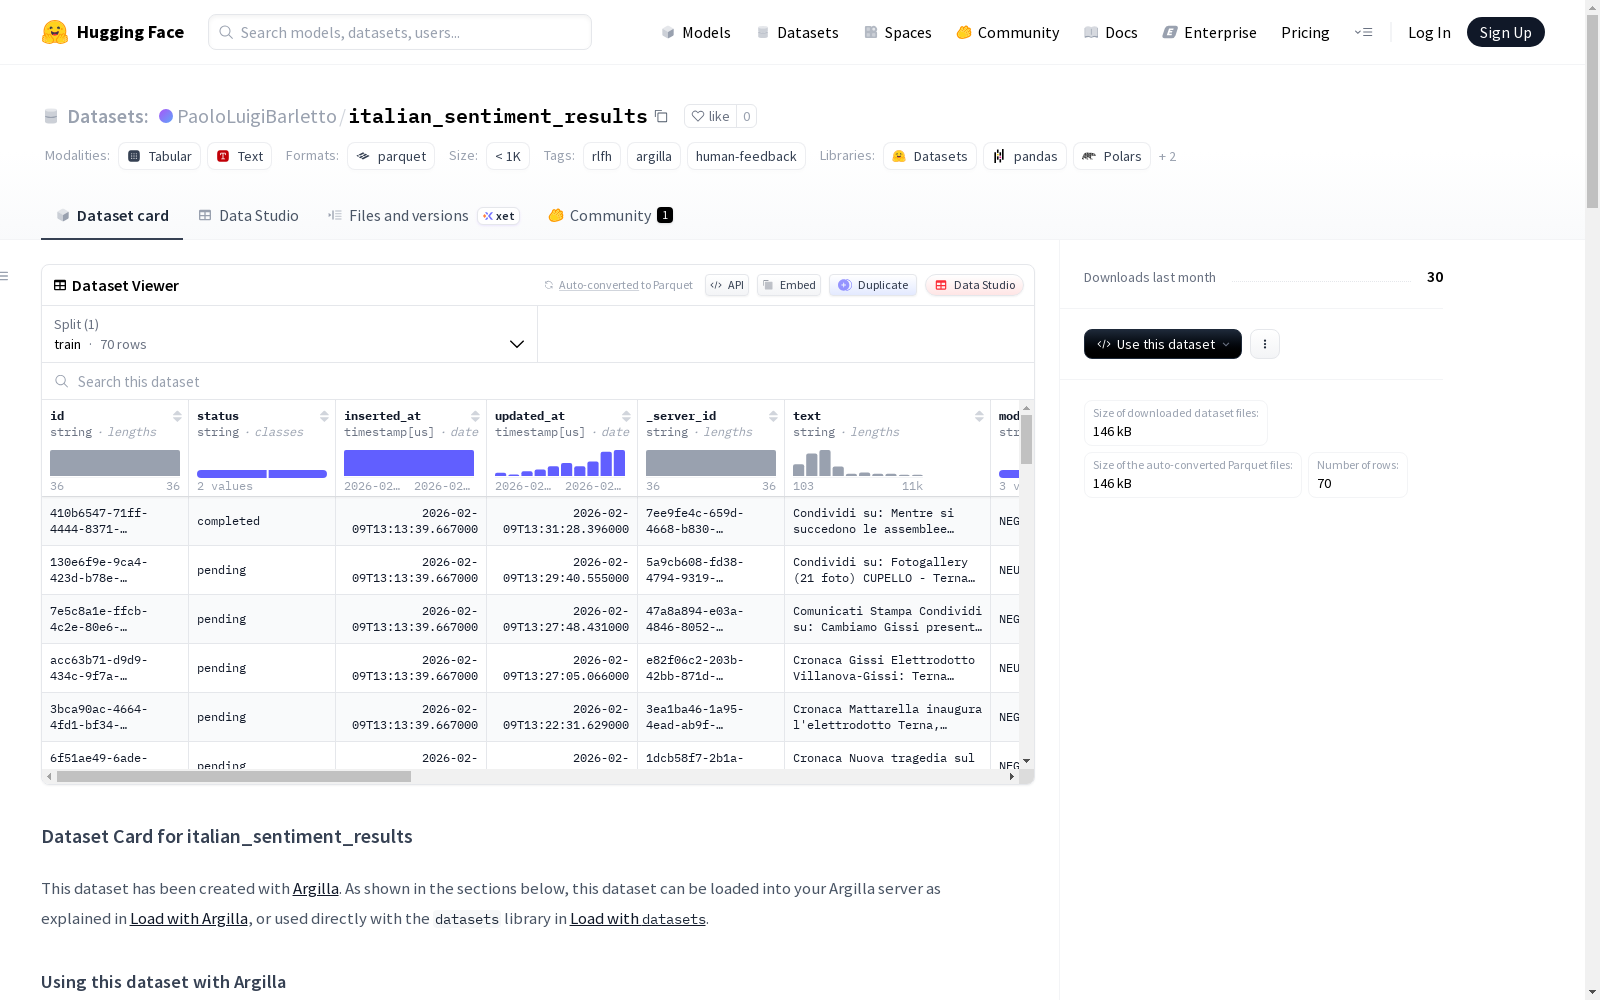1600x1000 pixels.
Task: Sort the _server_id column
Action: tap(773, 416)
